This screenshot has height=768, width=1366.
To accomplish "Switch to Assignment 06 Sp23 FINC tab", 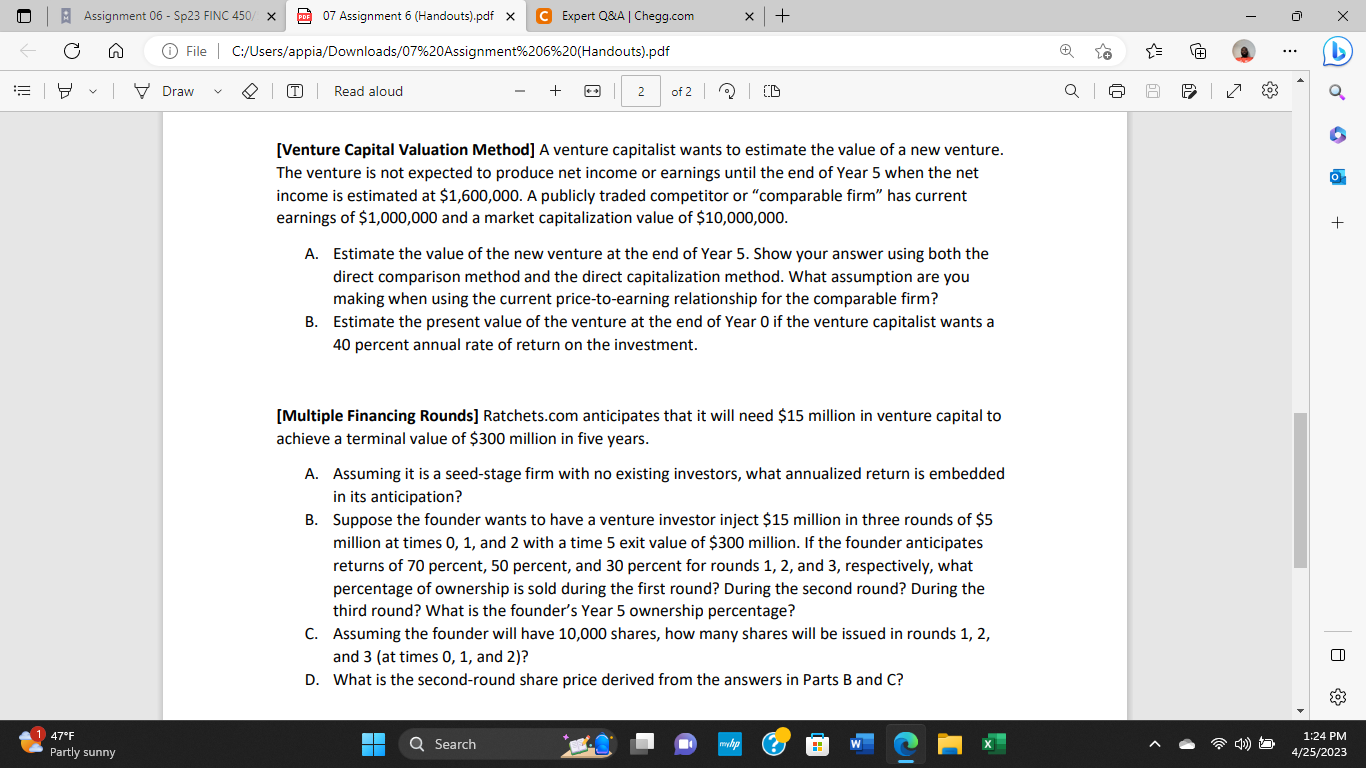I will [x=165, y=16].
